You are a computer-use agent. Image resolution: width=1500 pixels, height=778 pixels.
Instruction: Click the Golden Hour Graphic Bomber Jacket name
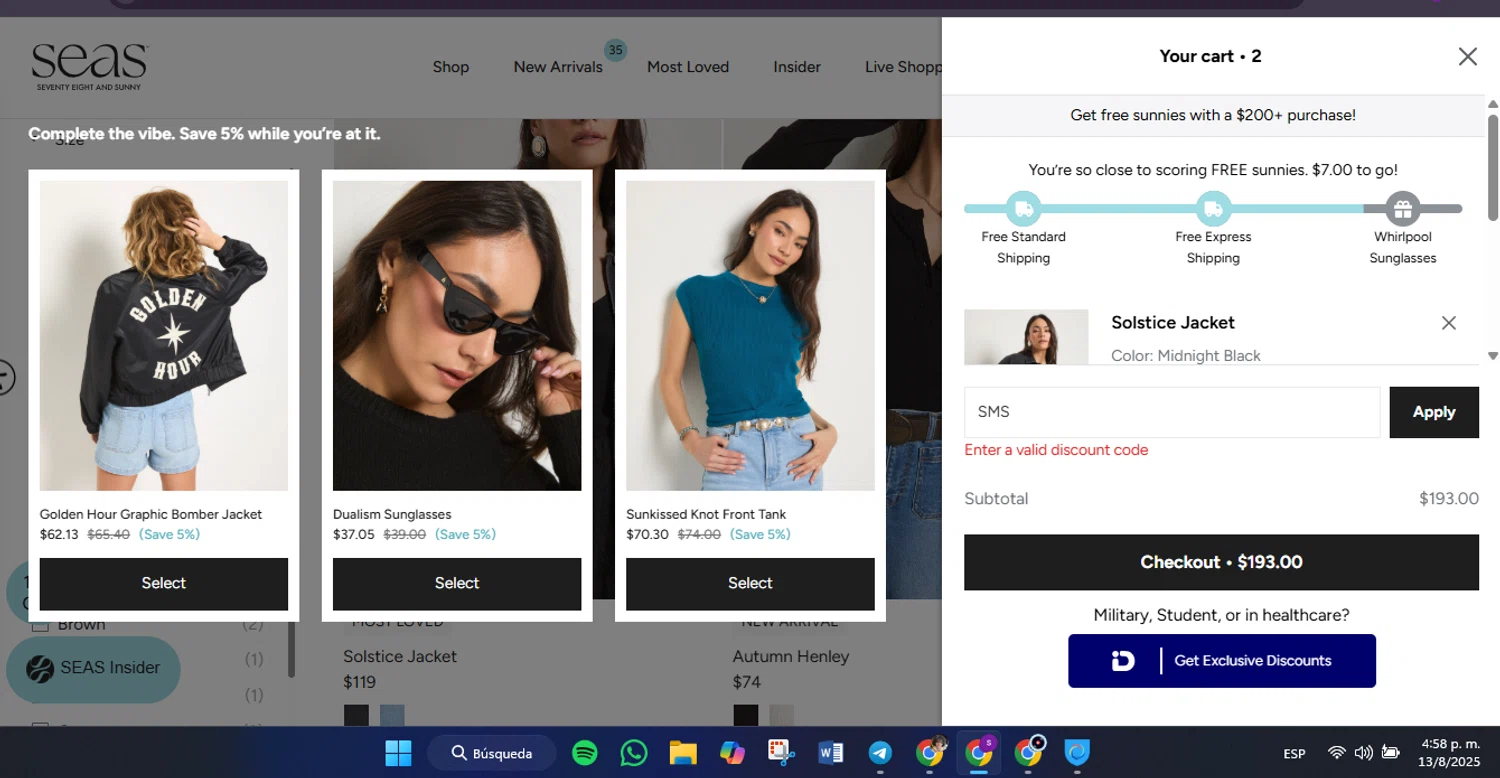pos(151,514)
